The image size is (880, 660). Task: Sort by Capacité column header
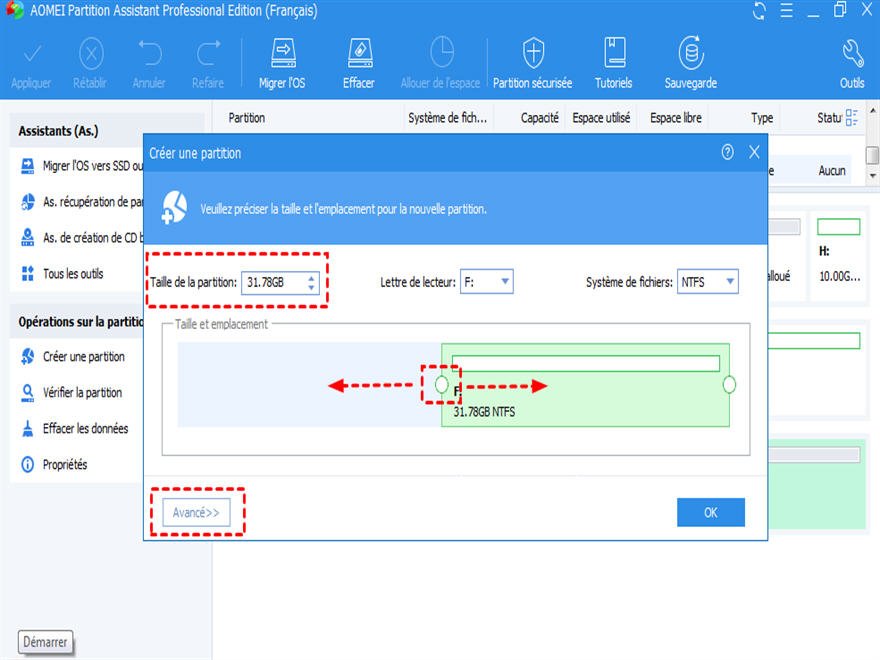(539, 118)
